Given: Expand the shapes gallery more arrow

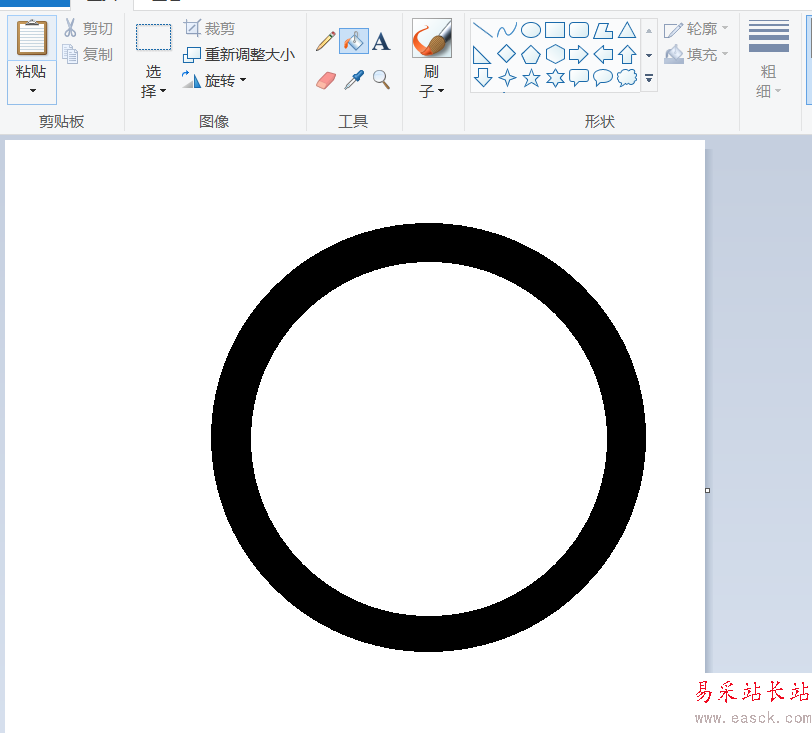Looking at the screenshot, I should click(649, 78).
